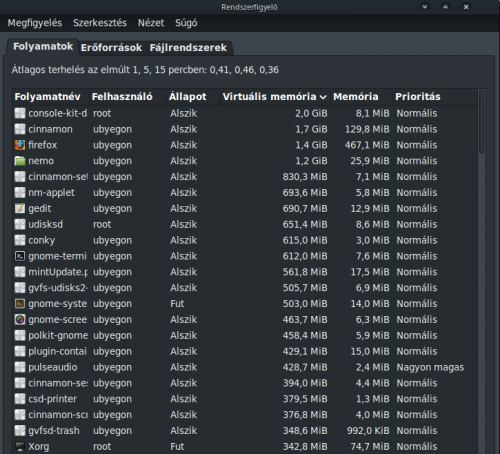This screenshot has height=454, width=500.
Task: Click the console-kit-d process icon
Action: tap(20, 113)
